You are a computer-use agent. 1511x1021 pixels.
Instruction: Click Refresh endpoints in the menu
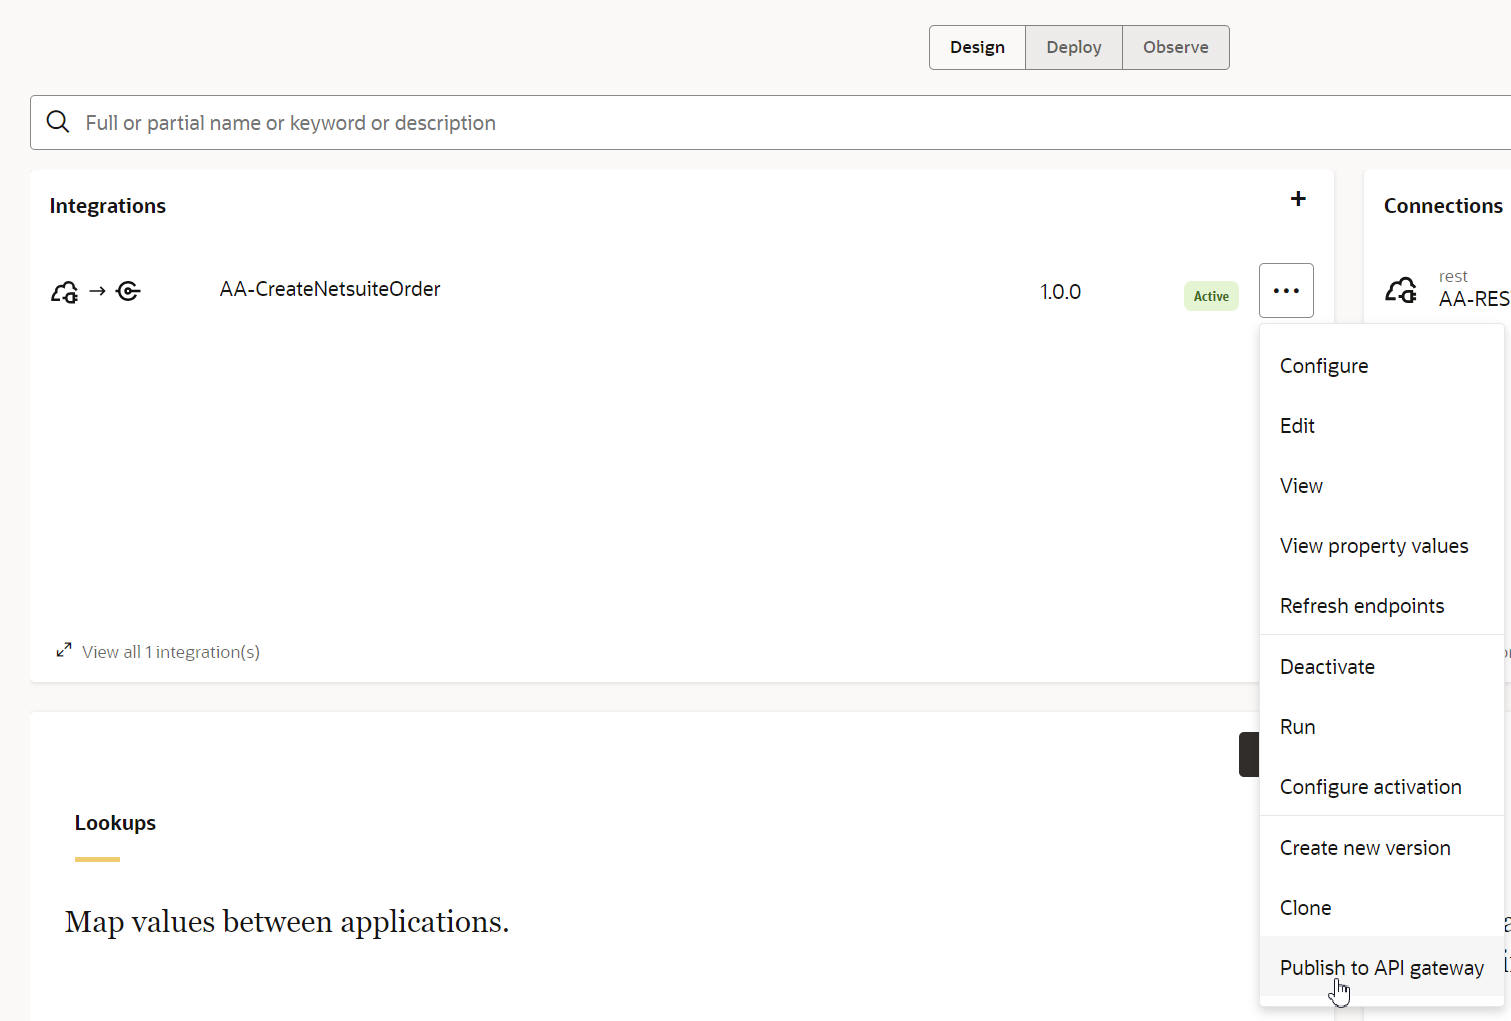point(1362,606)
